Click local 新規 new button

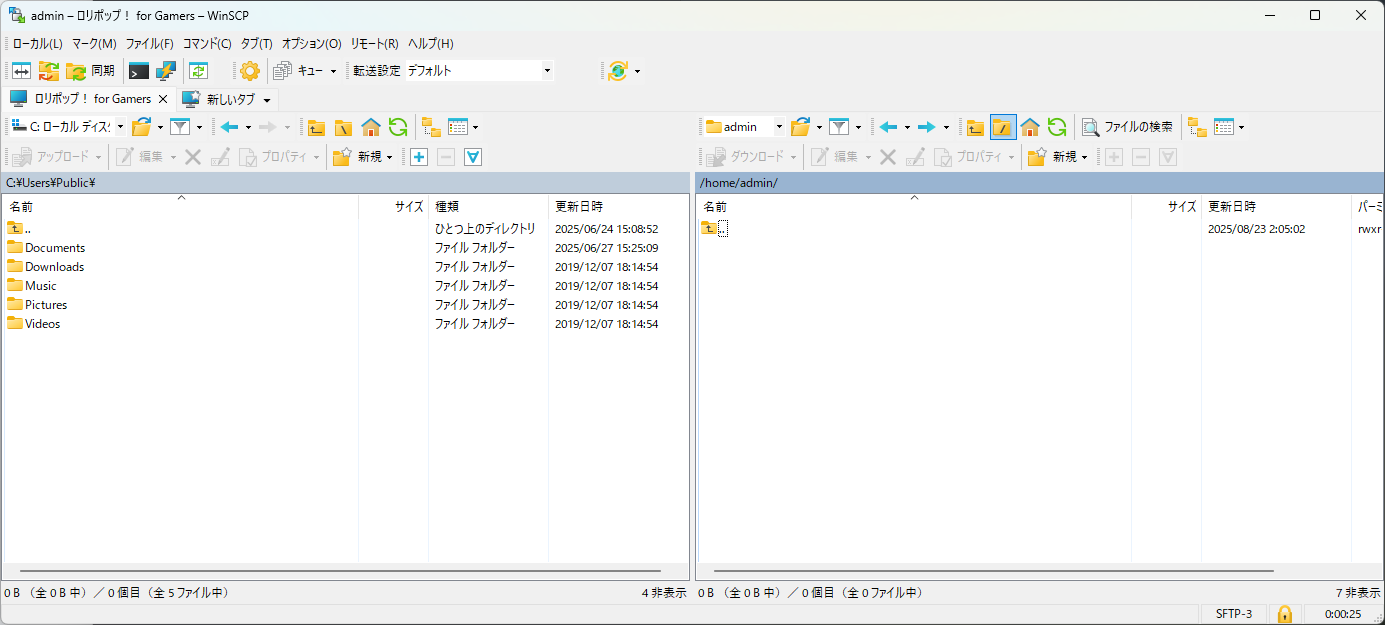[363, 156]
